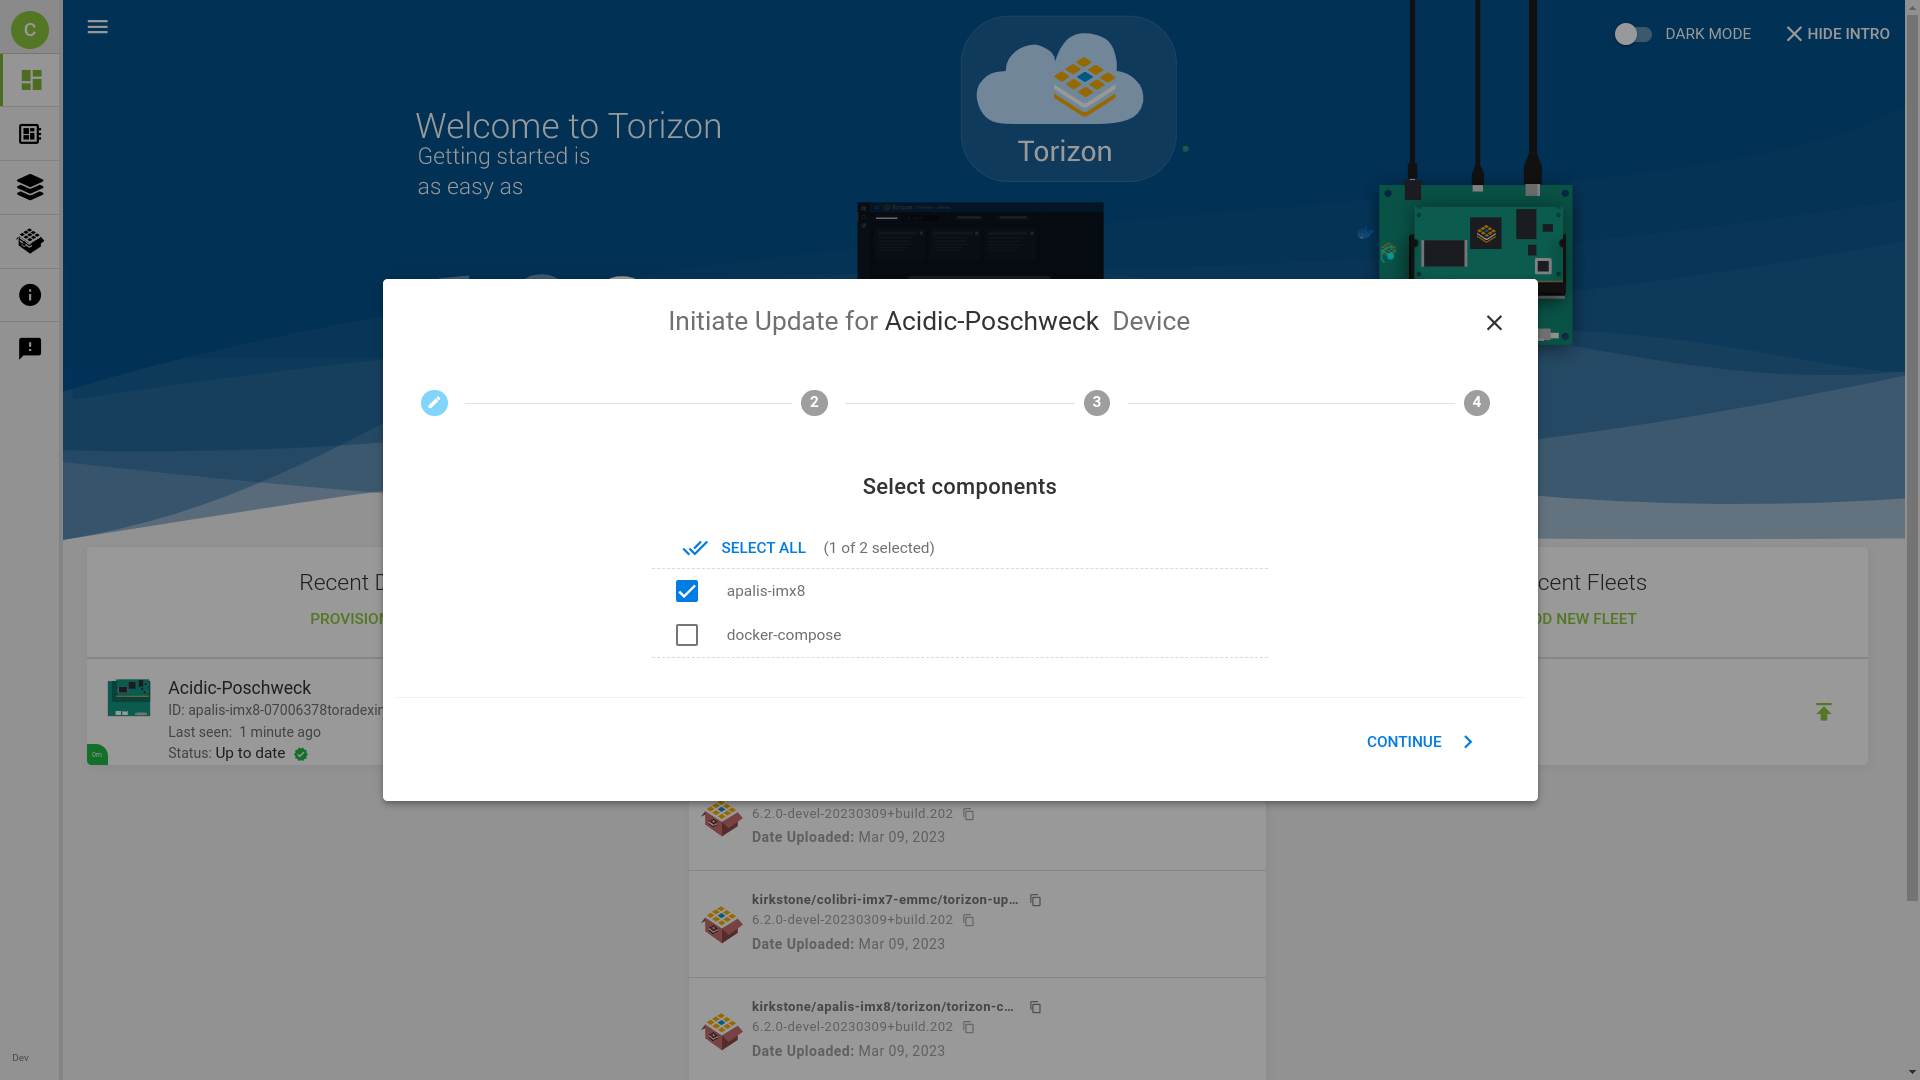The image size is (1920, 1080).
Task: Click the user avatar 'C' icon
Action: pyautogui.click(x=30, y=30)
